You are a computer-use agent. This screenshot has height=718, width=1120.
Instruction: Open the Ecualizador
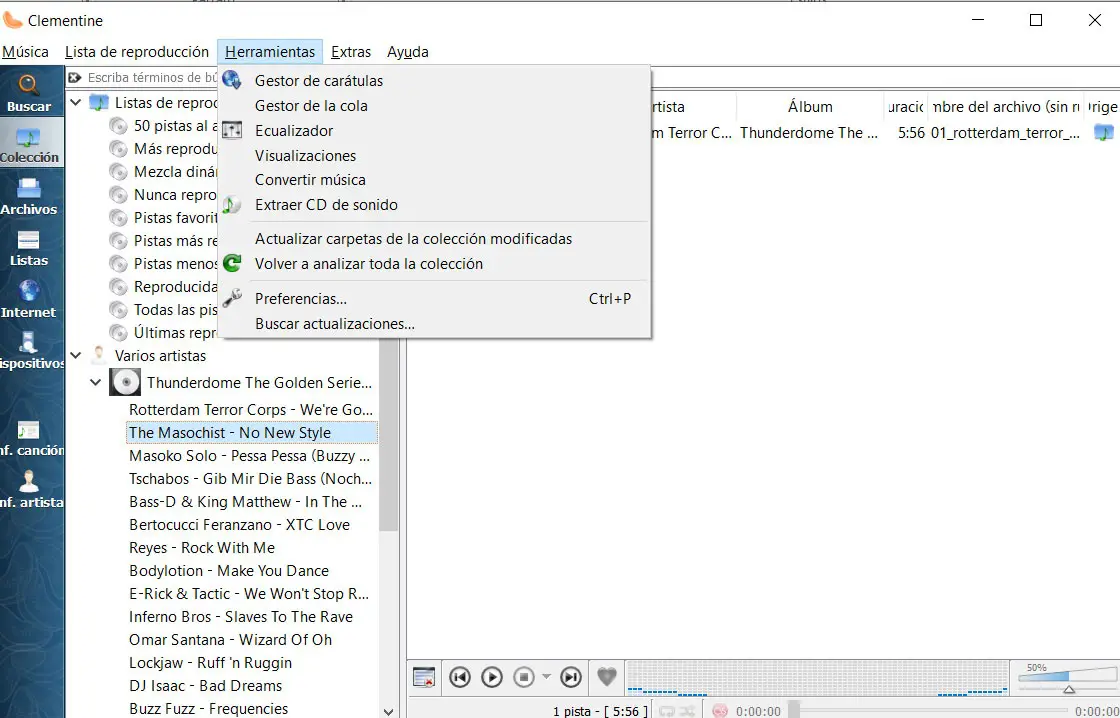pos(434,131)
